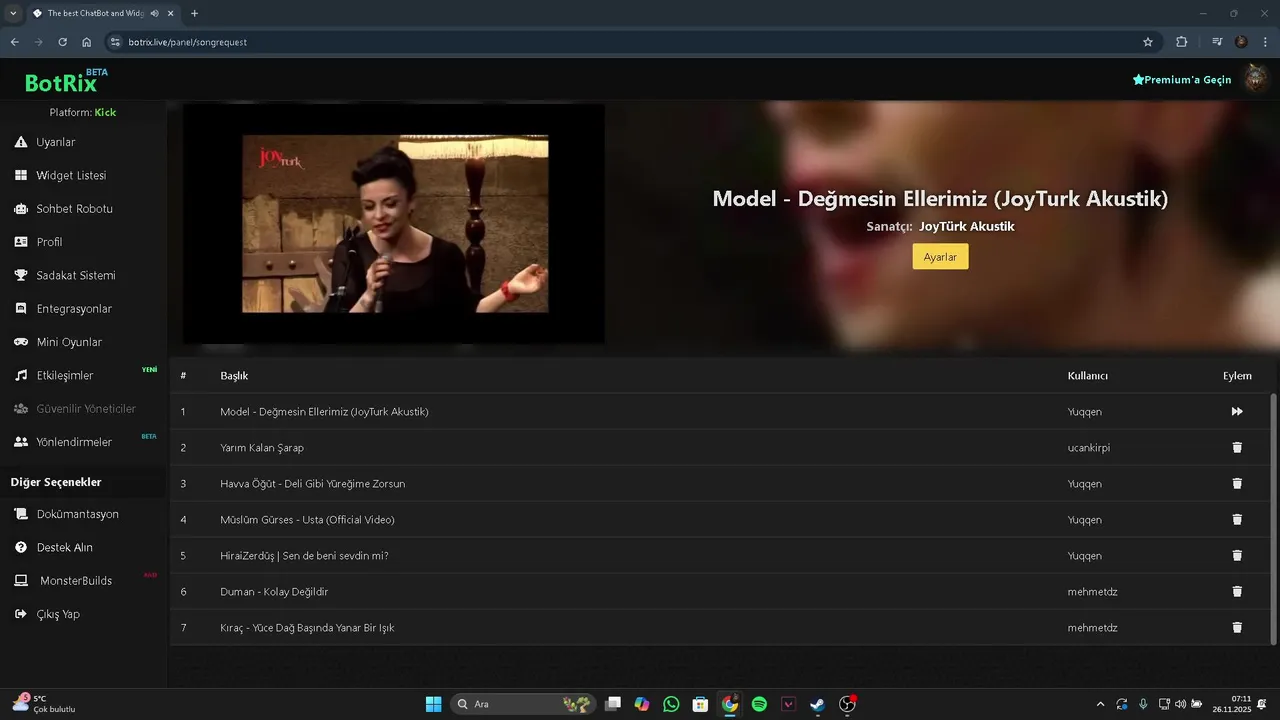The height and width of the screenshot is (720, 1280).
Task: Select the Model - Değmesin Ellerimiz row title
Action: (x=324, y=411)
